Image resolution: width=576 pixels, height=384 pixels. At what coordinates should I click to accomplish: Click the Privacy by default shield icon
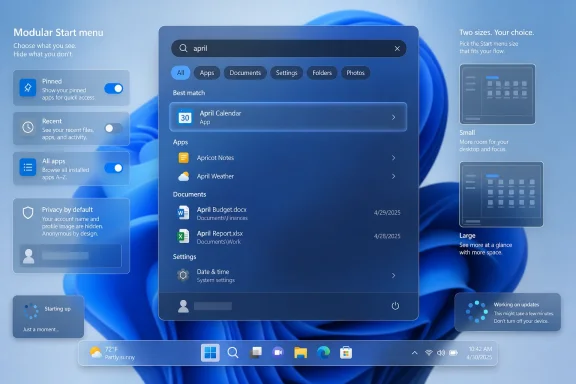(28, 213)
